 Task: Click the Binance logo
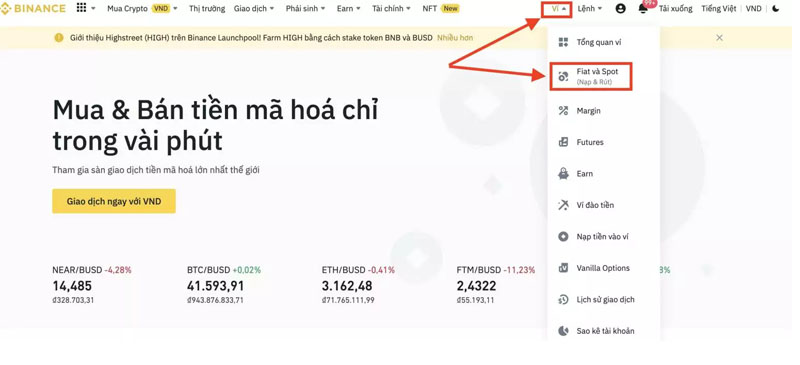tap(33, 9)
